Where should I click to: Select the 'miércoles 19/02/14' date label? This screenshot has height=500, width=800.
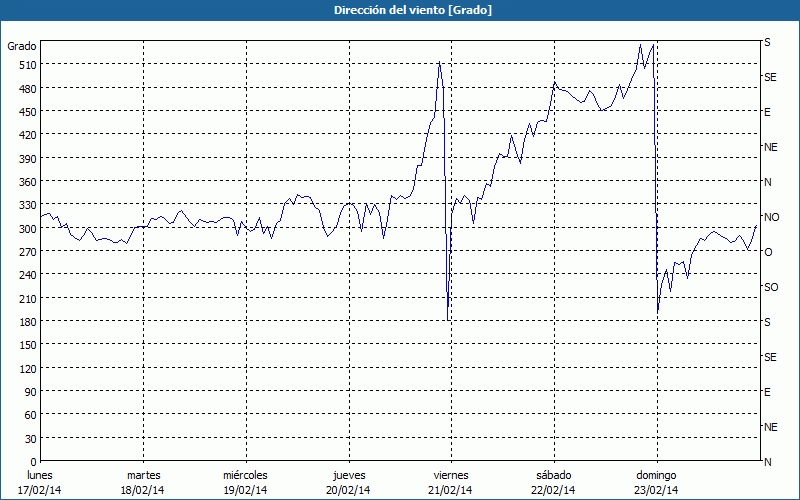(245, 482)
